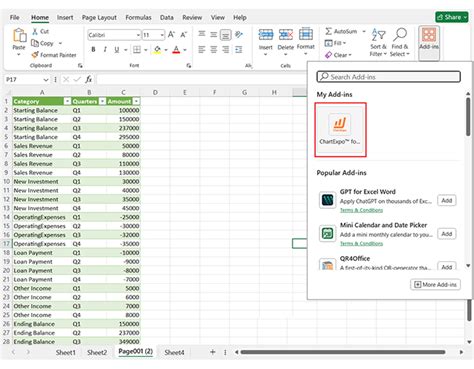Open the Quarters column filter dropdown
This screenshot has height=369, width=474.
[x=103, y=101]
